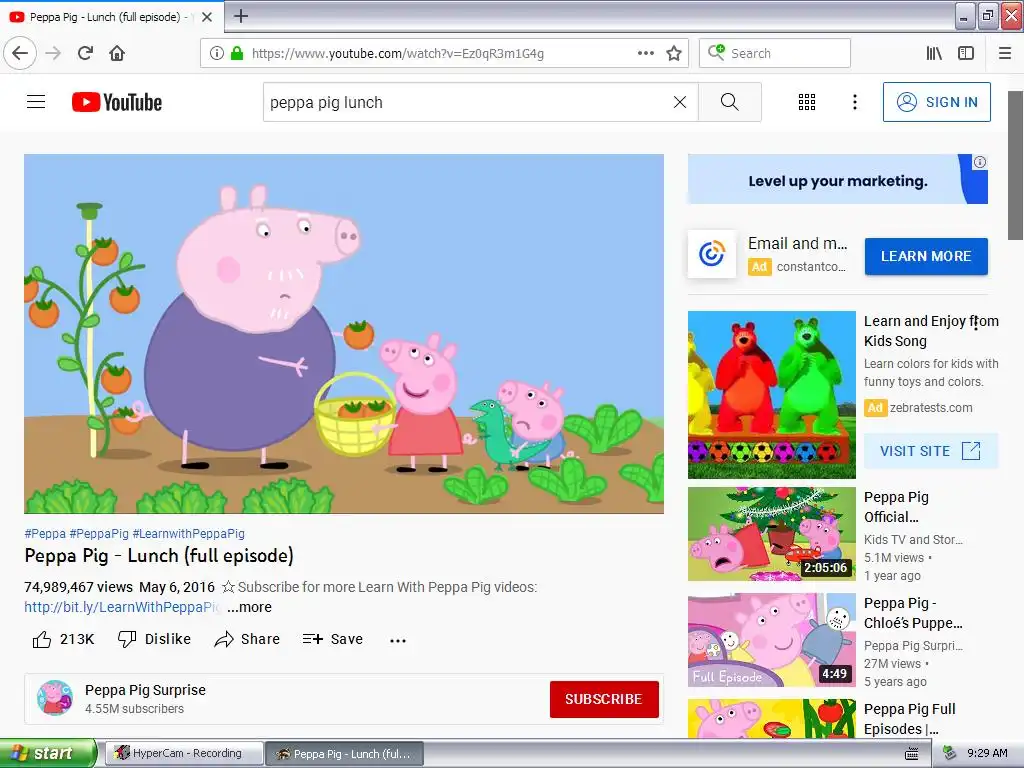Image resolution: width=1024 pixels, height=768 pixels.
Task: Click the Windows start button
Action: pyautogui.click(x=47, y=753)
